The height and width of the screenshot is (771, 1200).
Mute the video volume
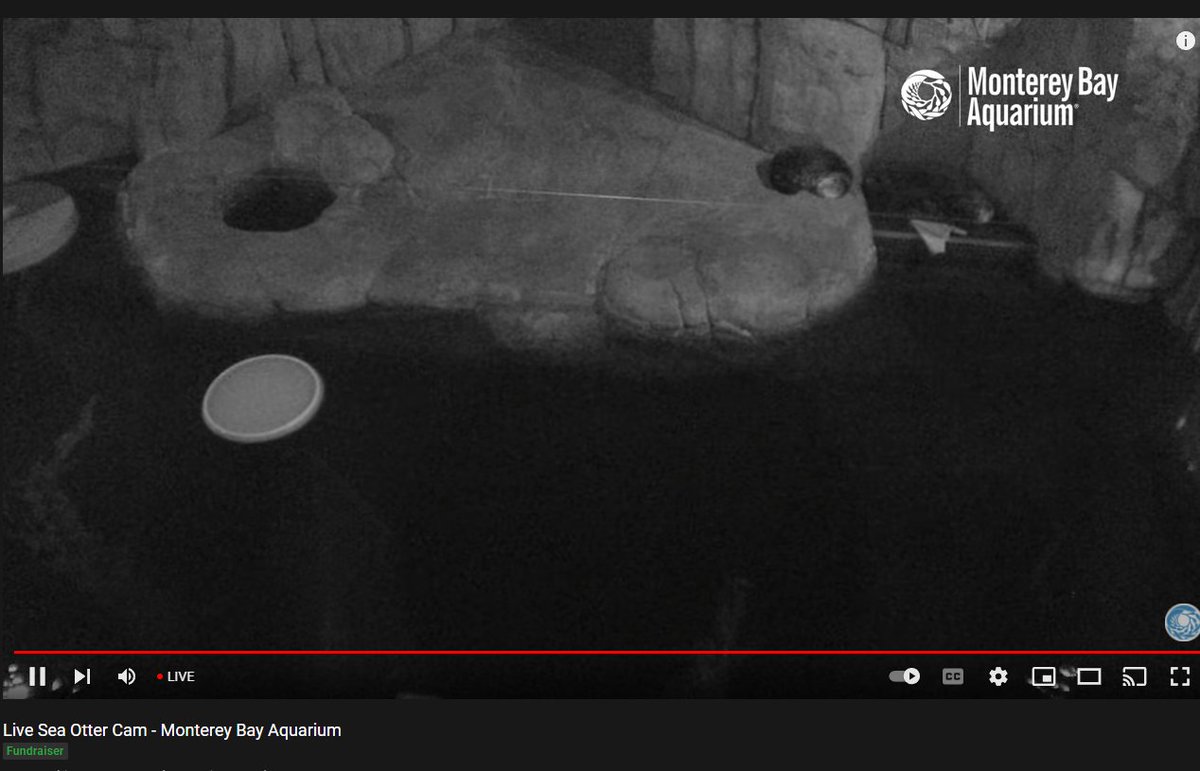pyautogui.click(x=127, y=677)
